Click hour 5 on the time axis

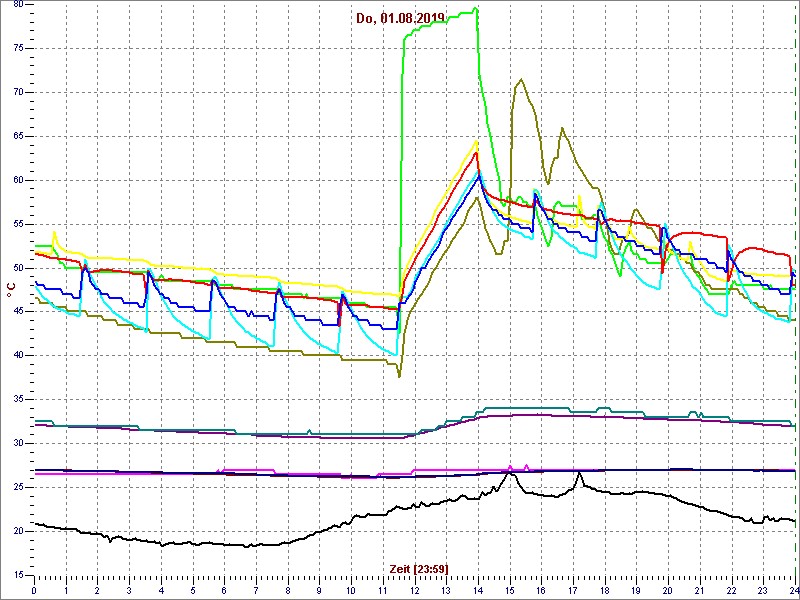[x=192, y=590]
